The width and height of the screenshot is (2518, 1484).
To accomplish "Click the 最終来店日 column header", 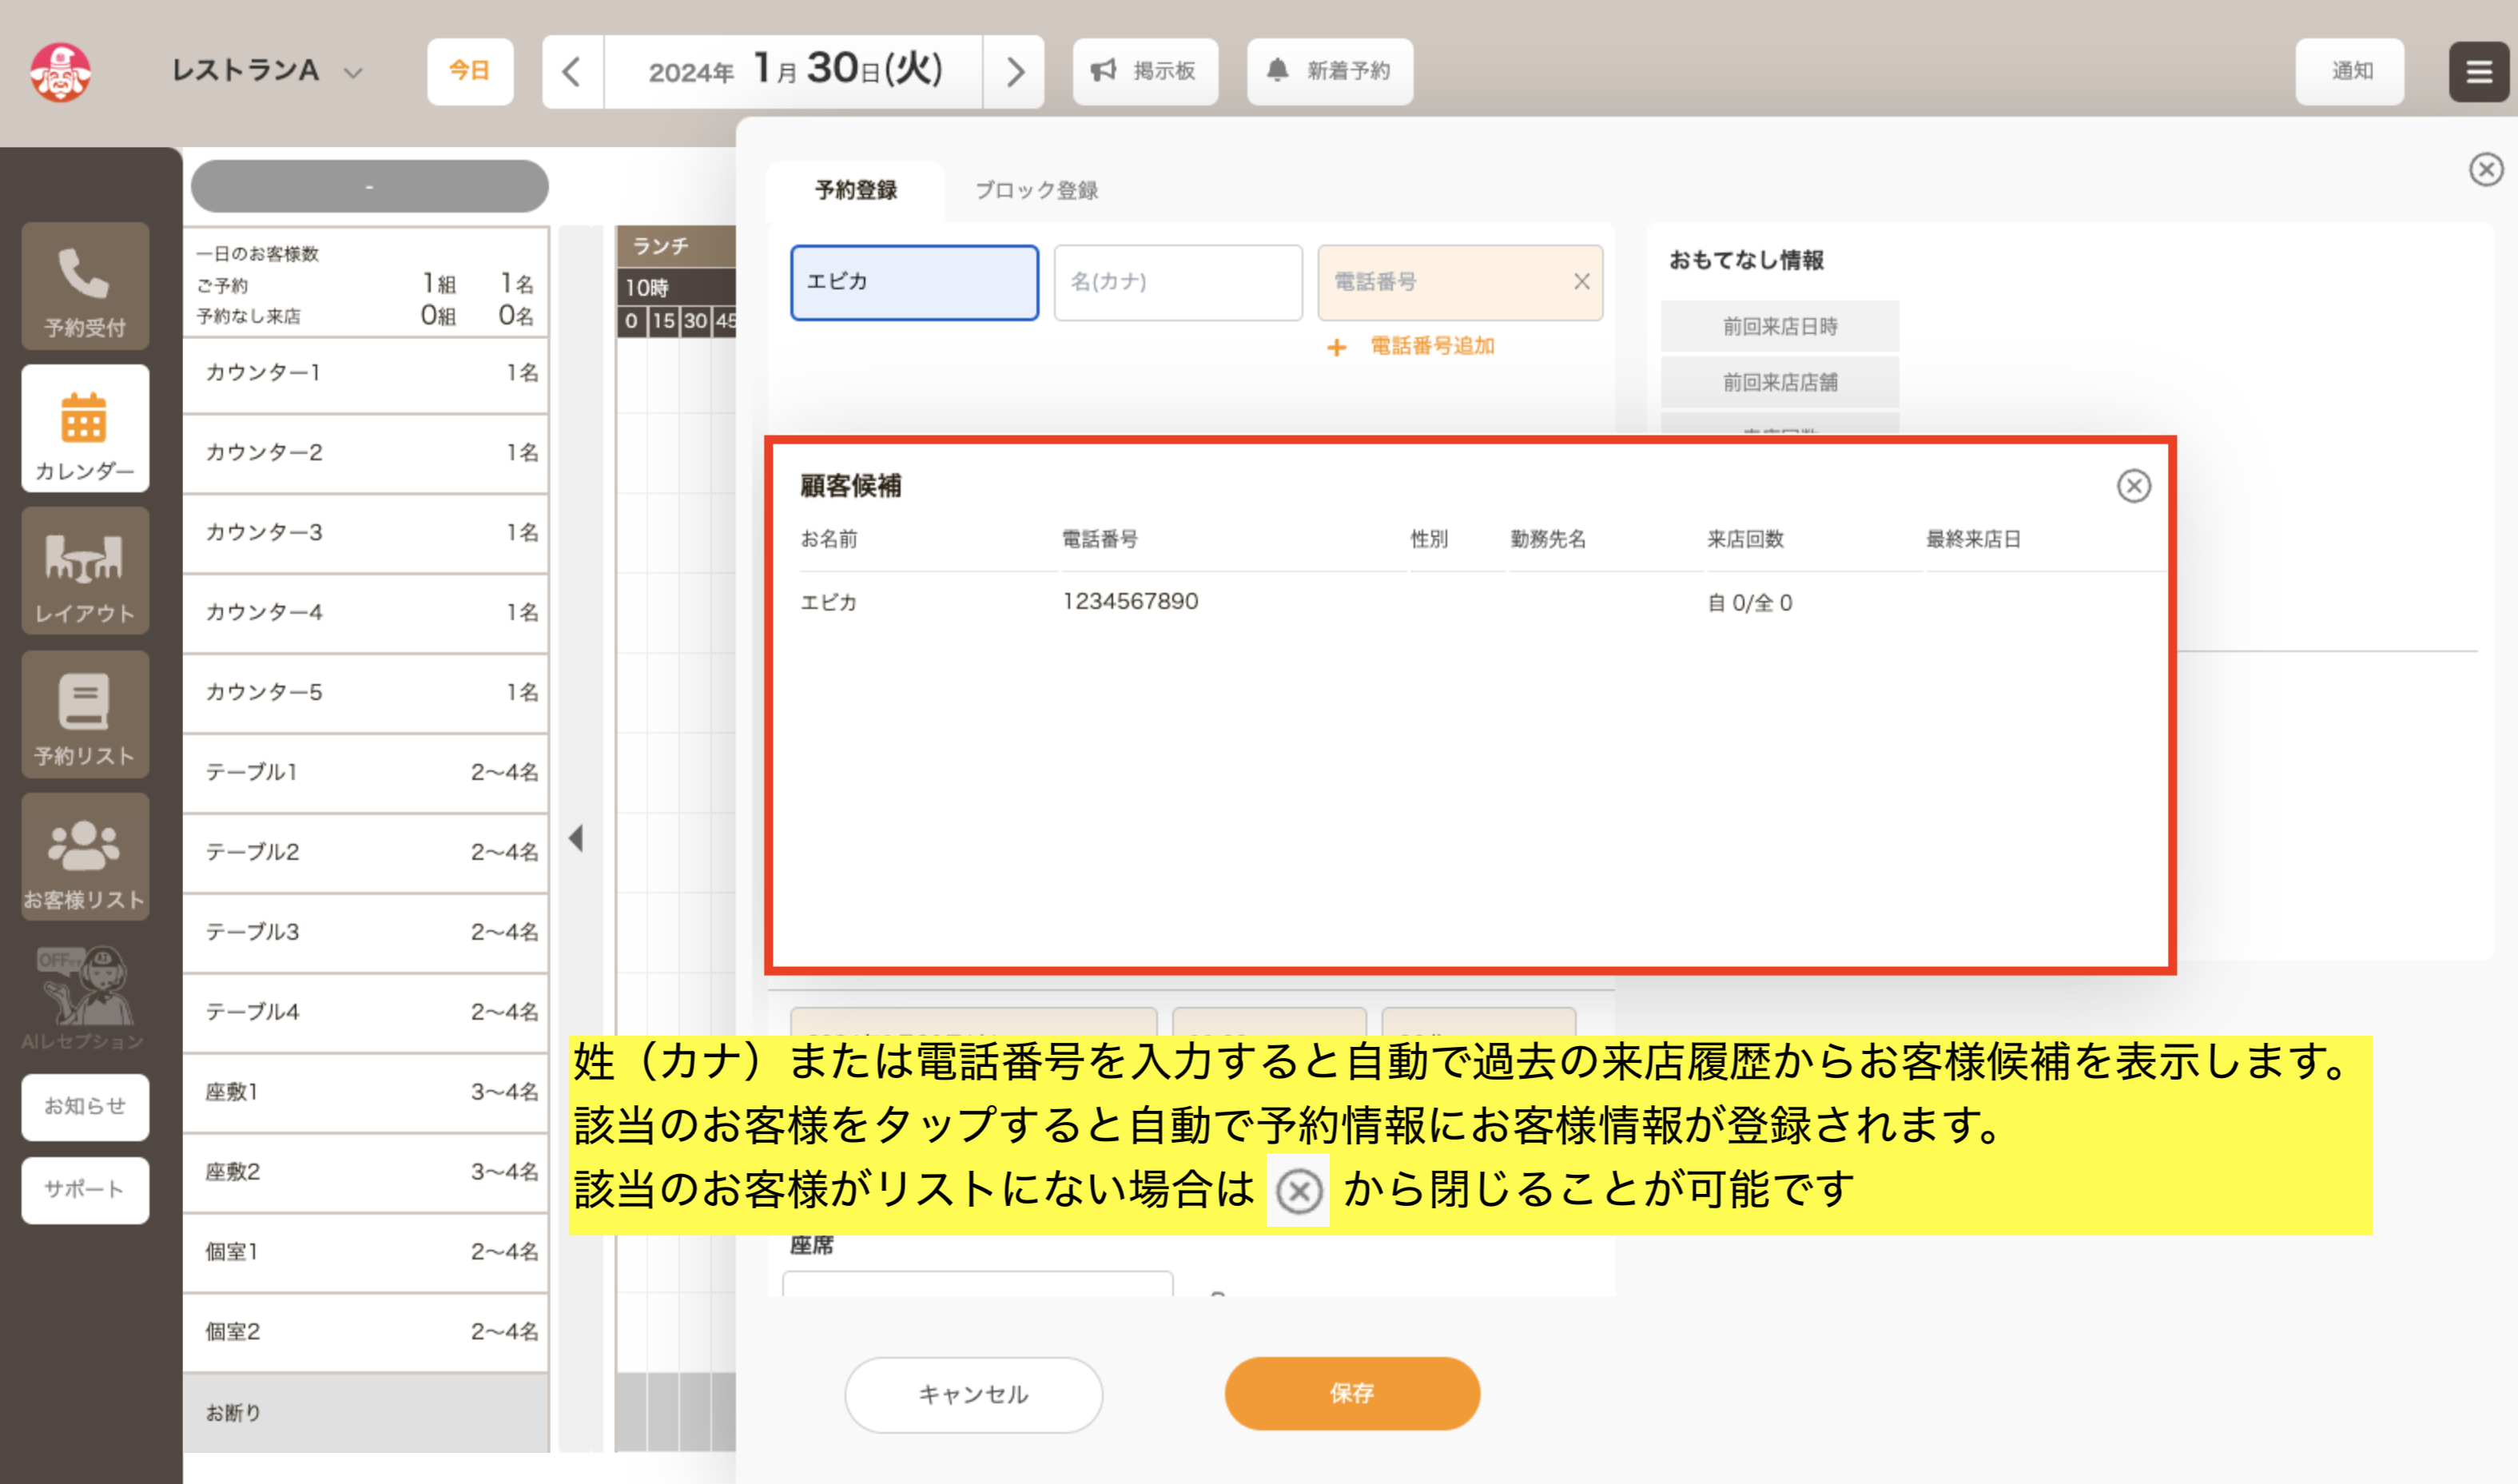I will point(1973,540).
